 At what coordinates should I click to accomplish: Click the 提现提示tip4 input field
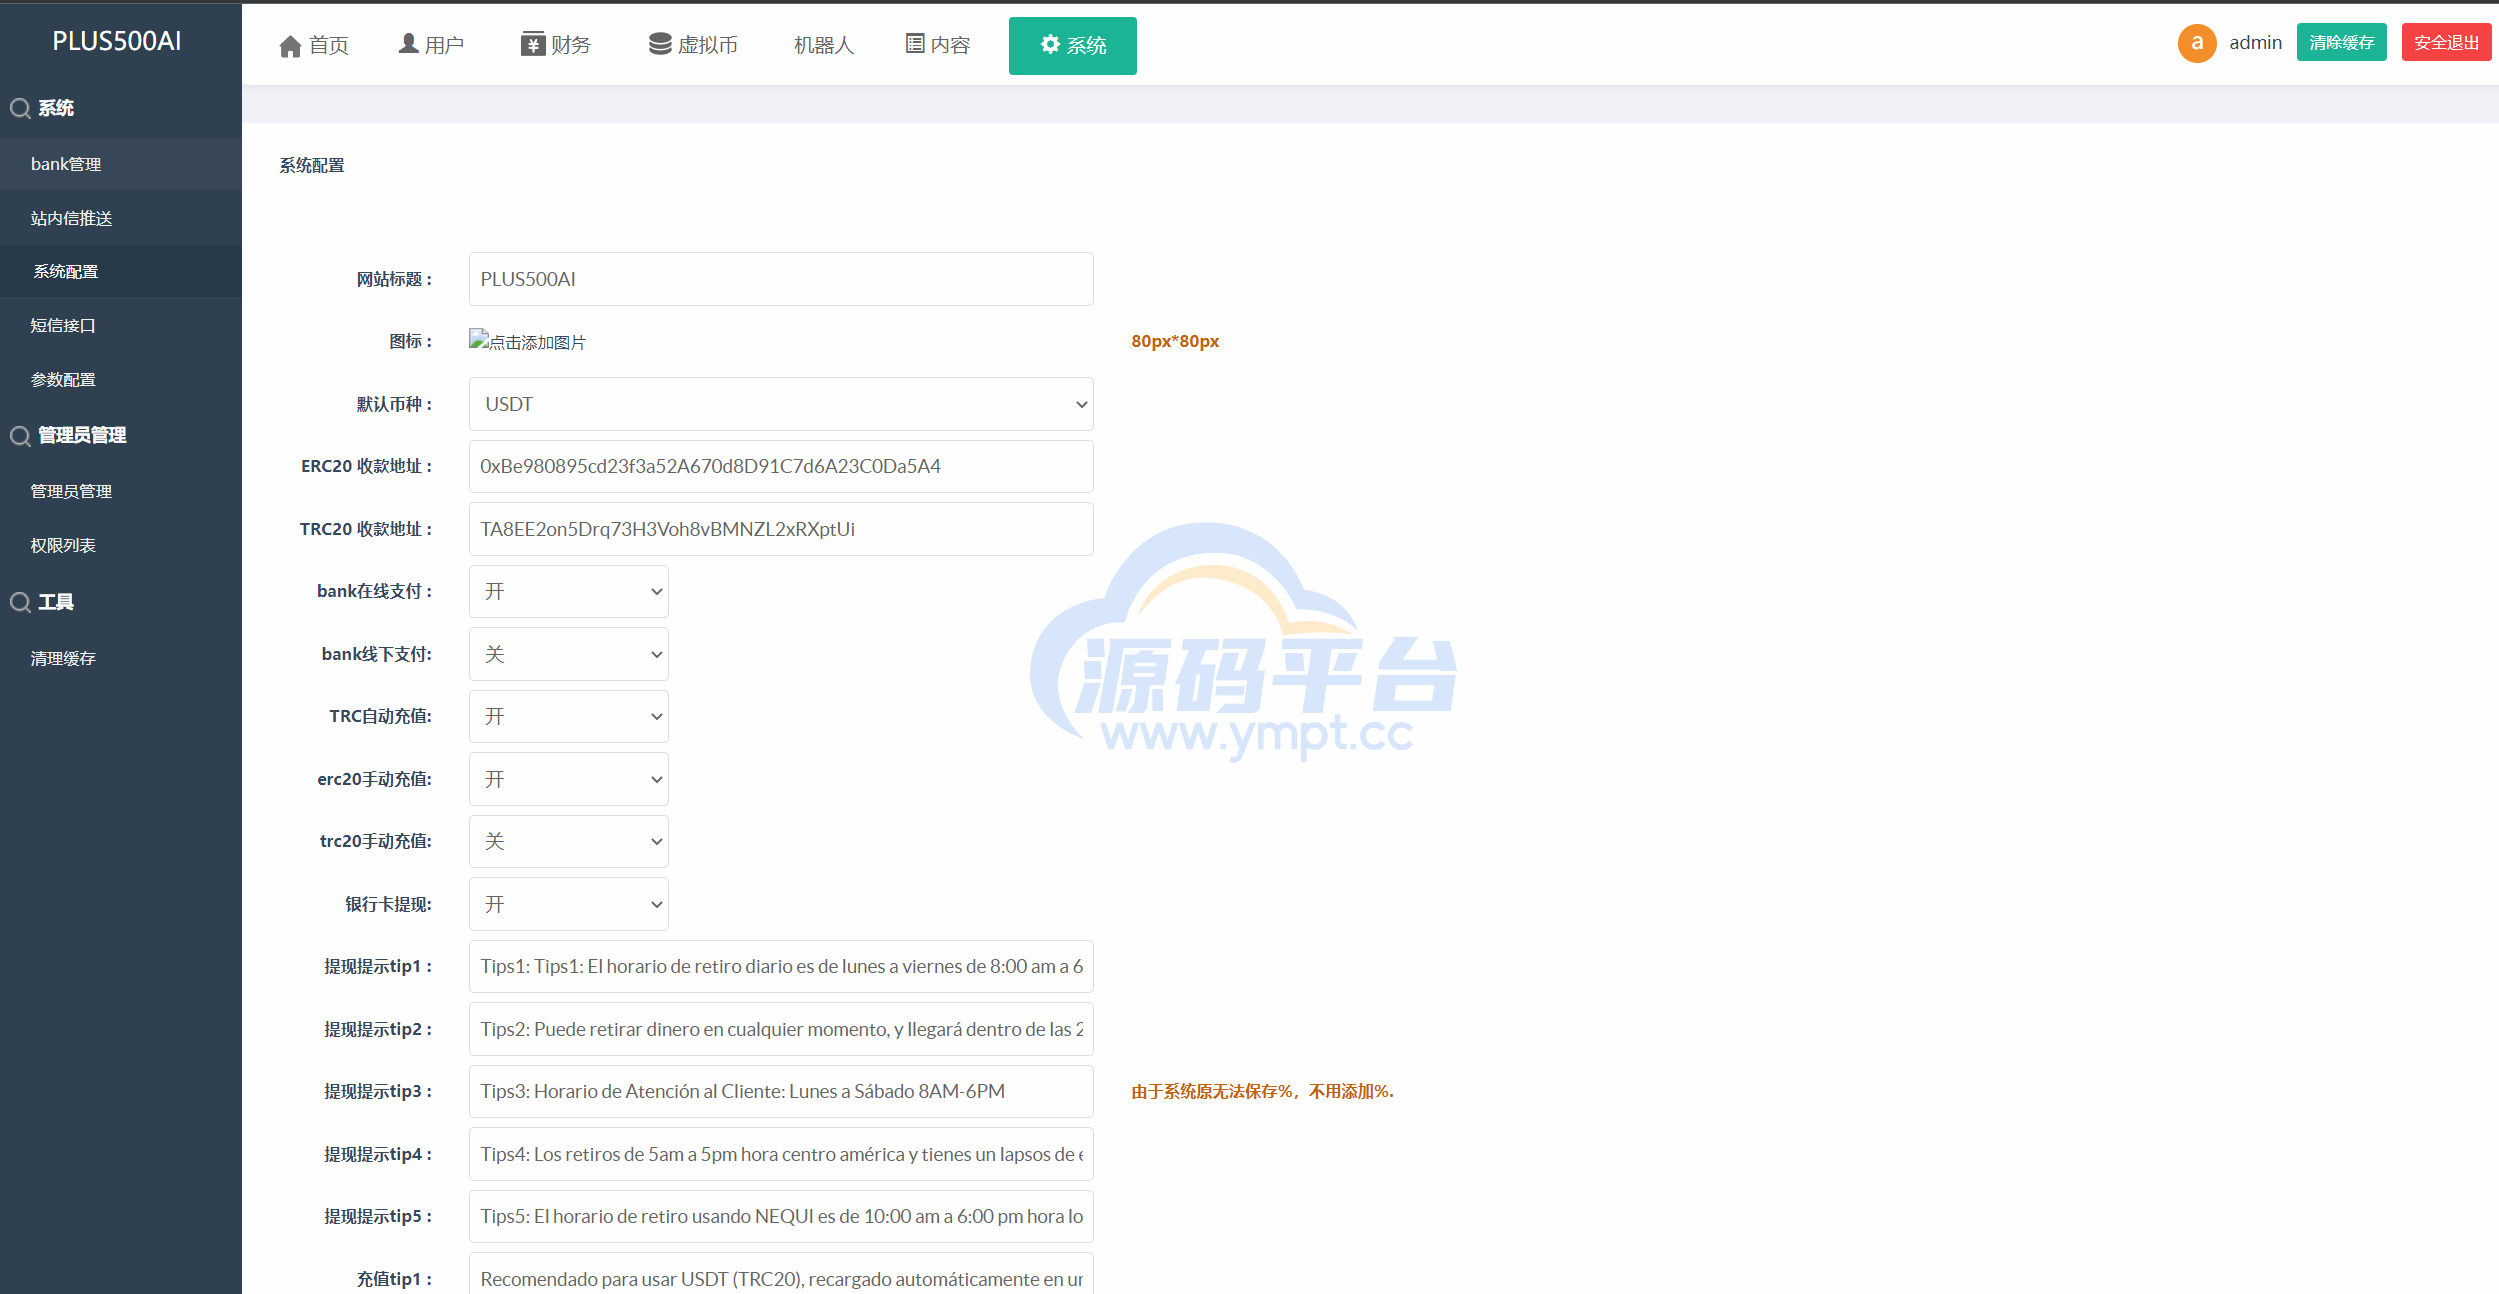(x=781, y=1154)
